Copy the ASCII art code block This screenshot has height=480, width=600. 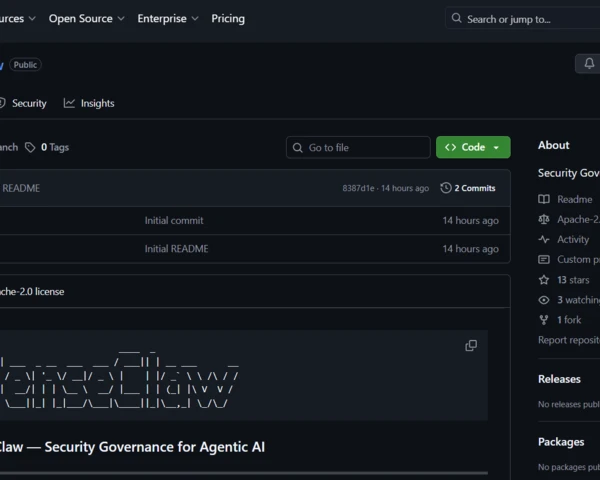(x=471, y=346)
